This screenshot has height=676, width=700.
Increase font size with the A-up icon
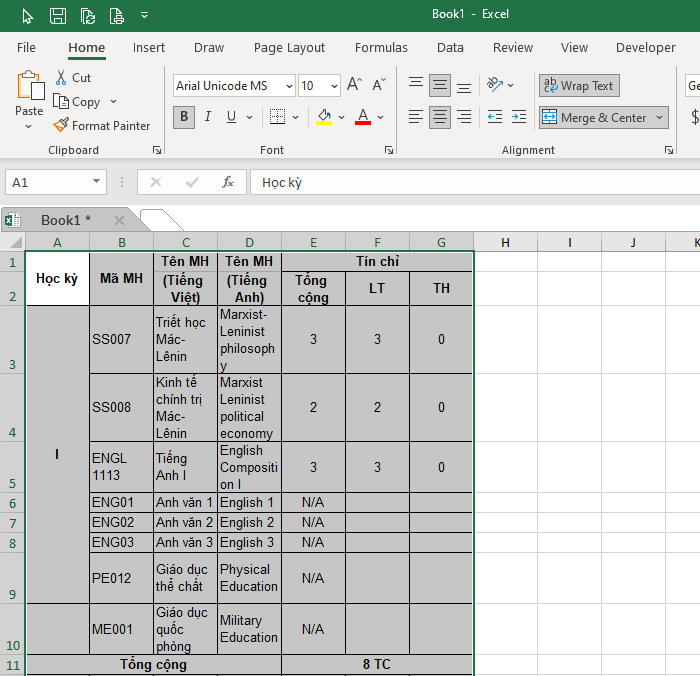pyautogui.click(x=354, y=84)
